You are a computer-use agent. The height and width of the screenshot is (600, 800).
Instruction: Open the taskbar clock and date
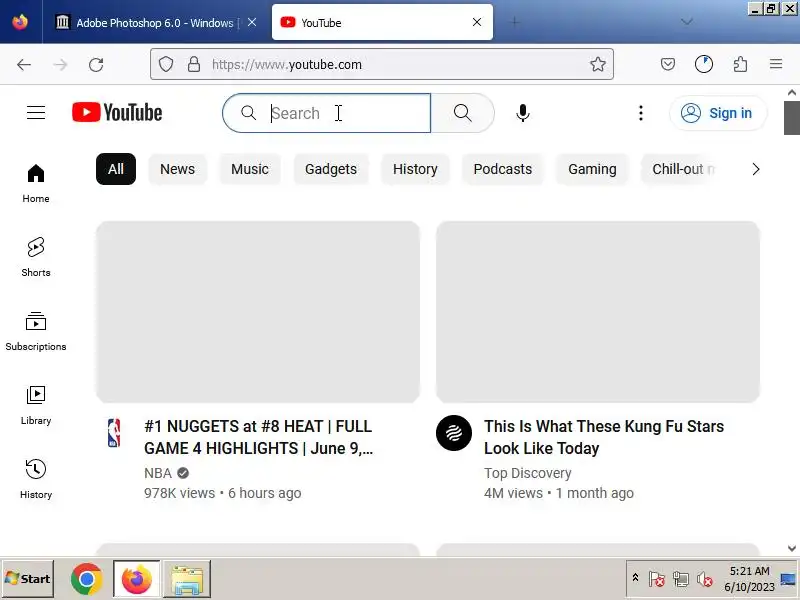point(749,579)
